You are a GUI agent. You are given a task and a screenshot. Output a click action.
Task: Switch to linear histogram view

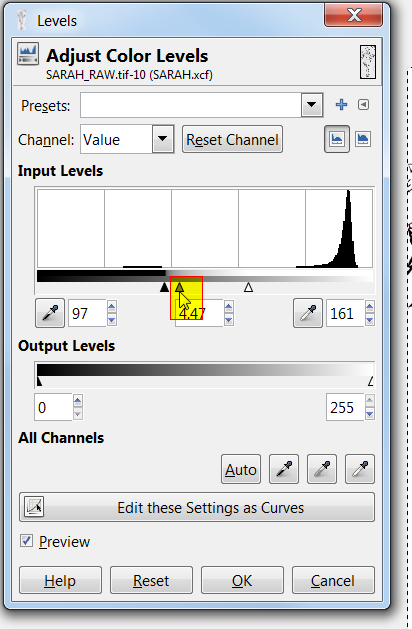(x=337, y=139)
